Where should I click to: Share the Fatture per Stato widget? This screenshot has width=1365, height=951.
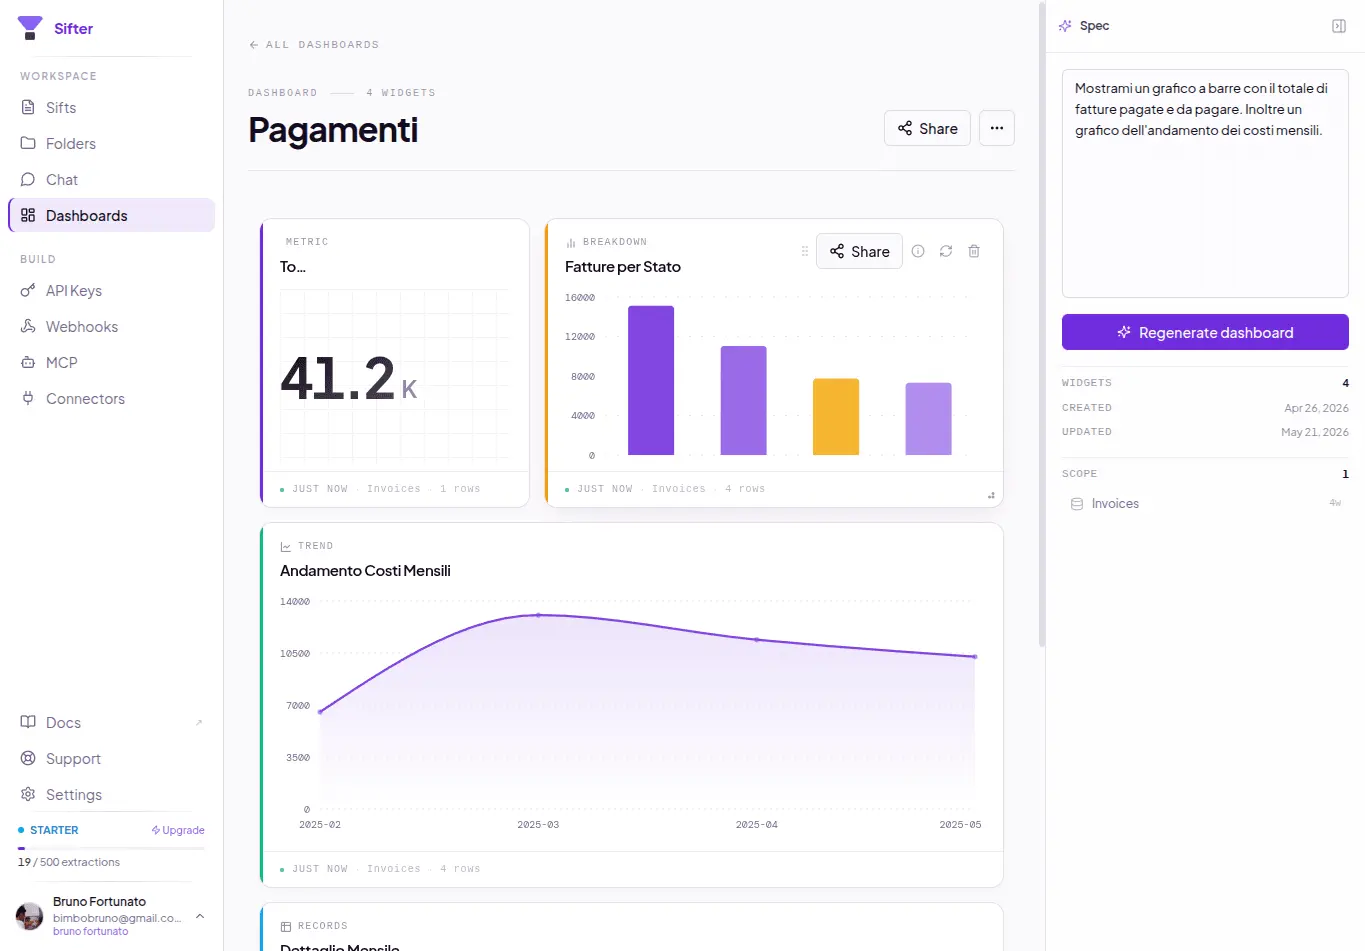(x=859, y=251)
